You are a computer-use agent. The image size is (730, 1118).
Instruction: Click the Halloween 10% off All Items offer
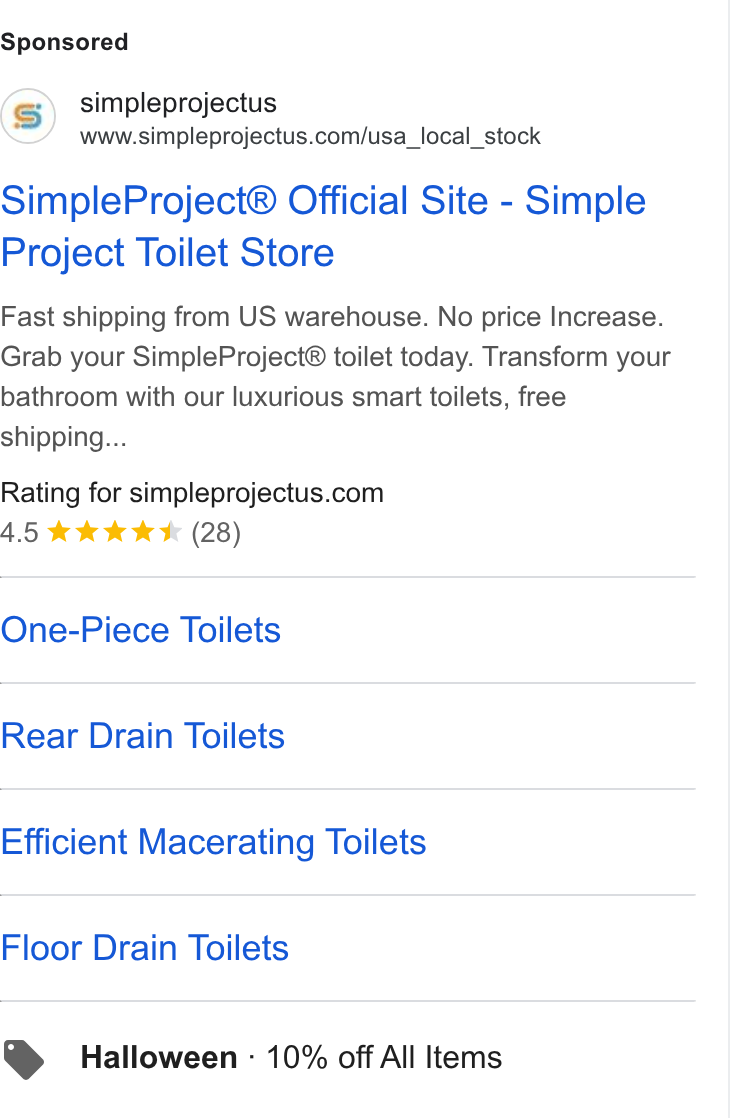coord(291,1057)
